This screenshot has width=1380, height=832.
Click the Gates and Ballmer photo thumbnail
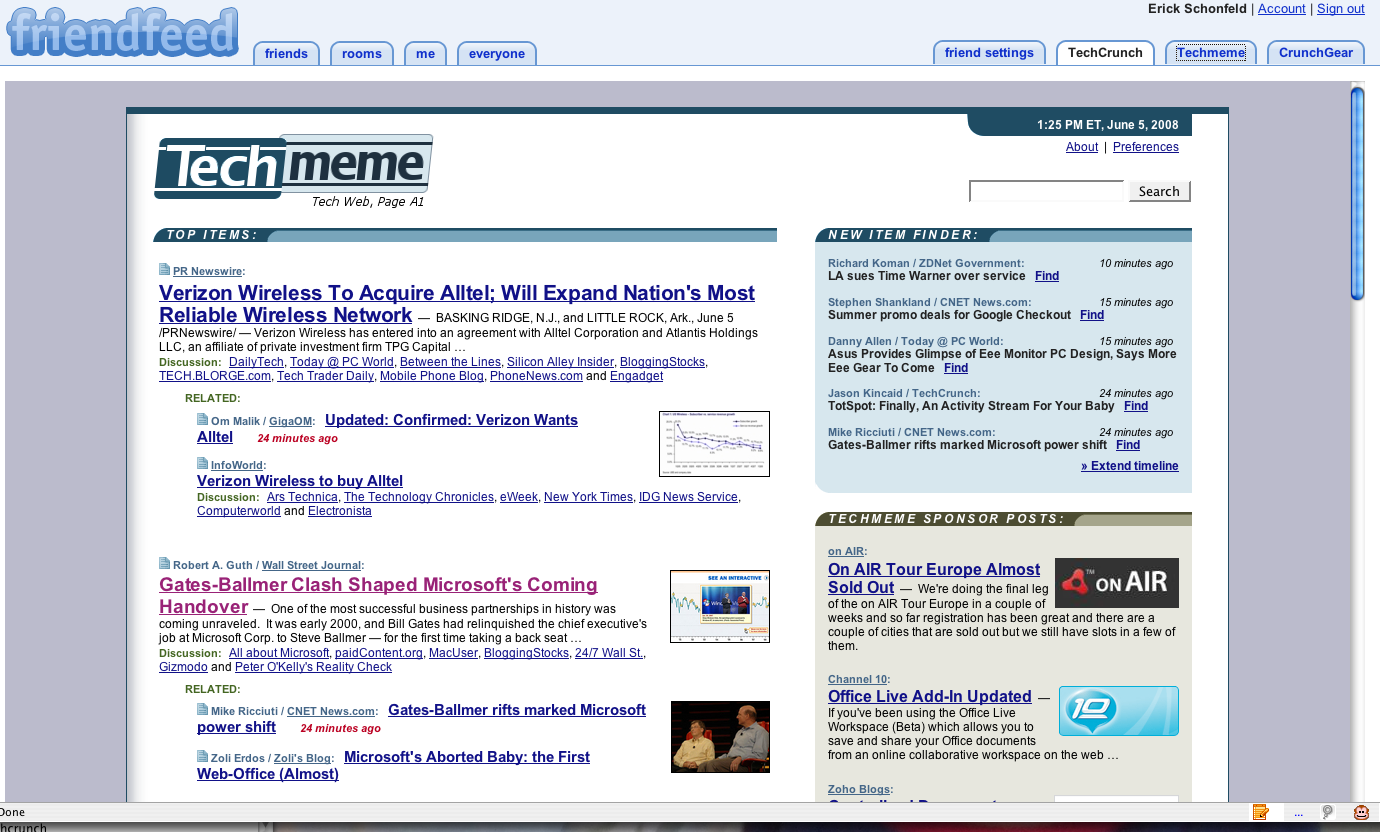pos(720,737)
